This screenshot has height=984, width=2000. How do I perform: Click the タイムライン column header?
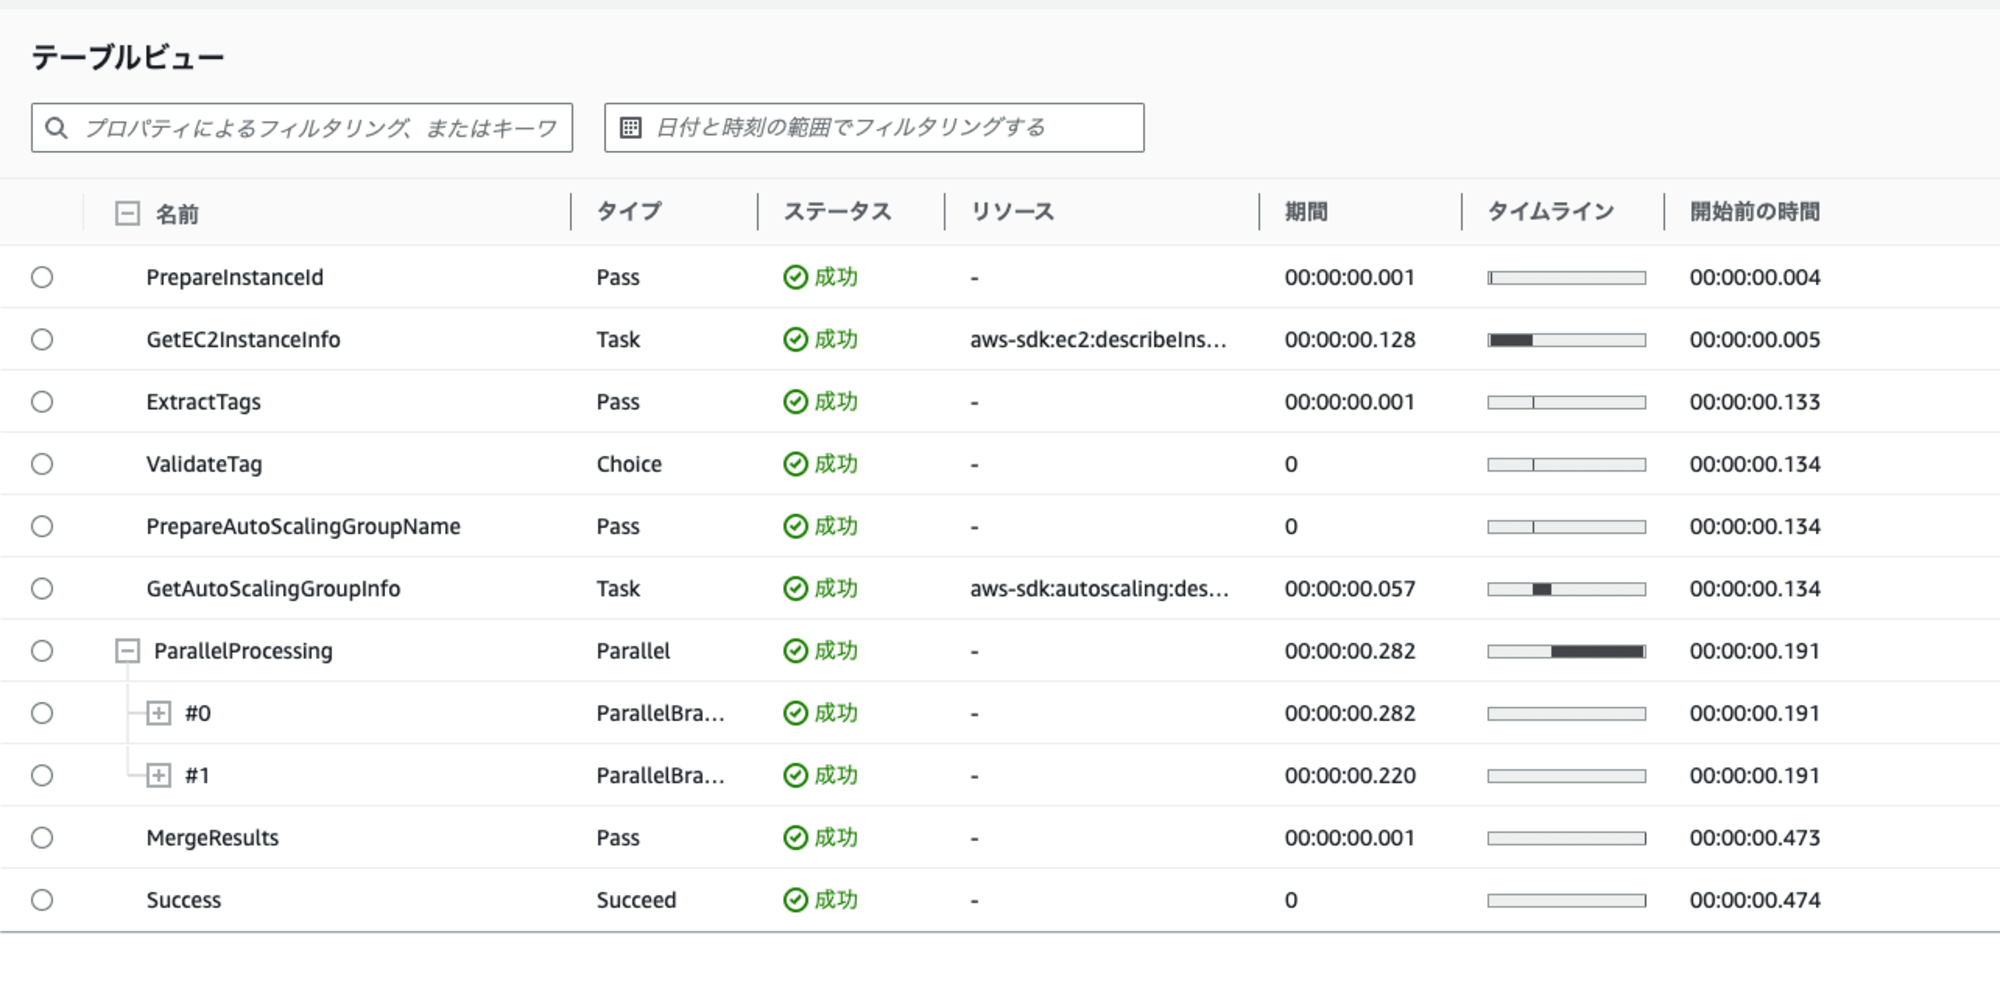pos(1551,211)
